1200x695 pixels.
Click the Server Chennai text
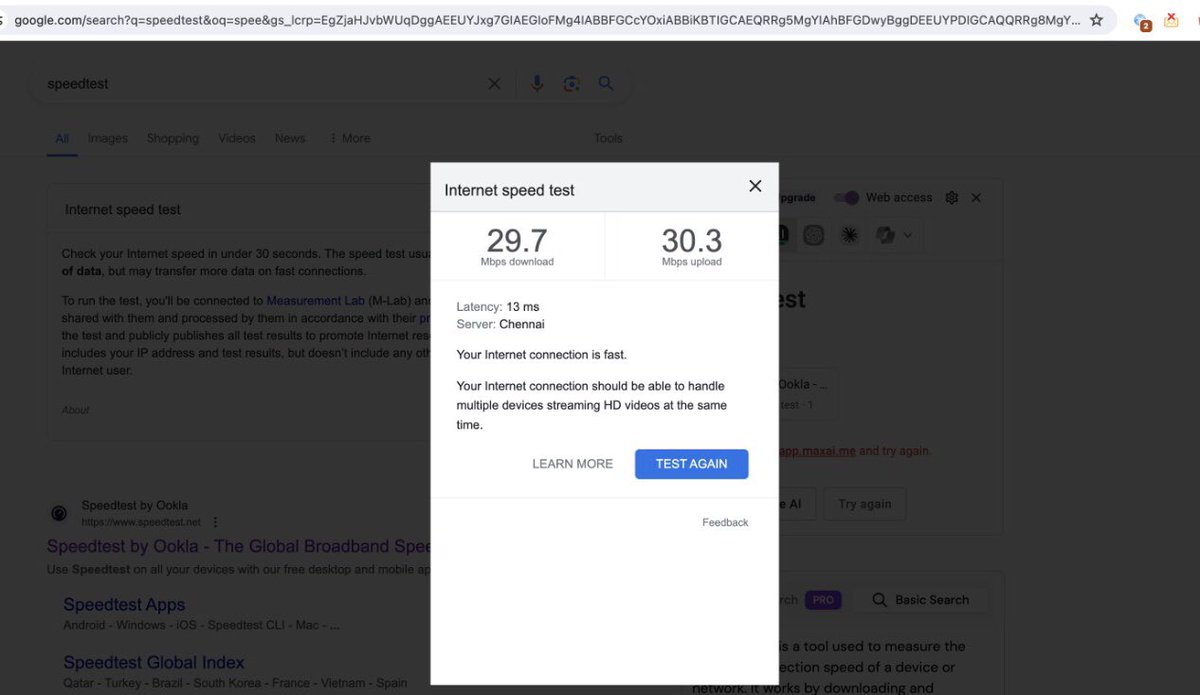501,324
